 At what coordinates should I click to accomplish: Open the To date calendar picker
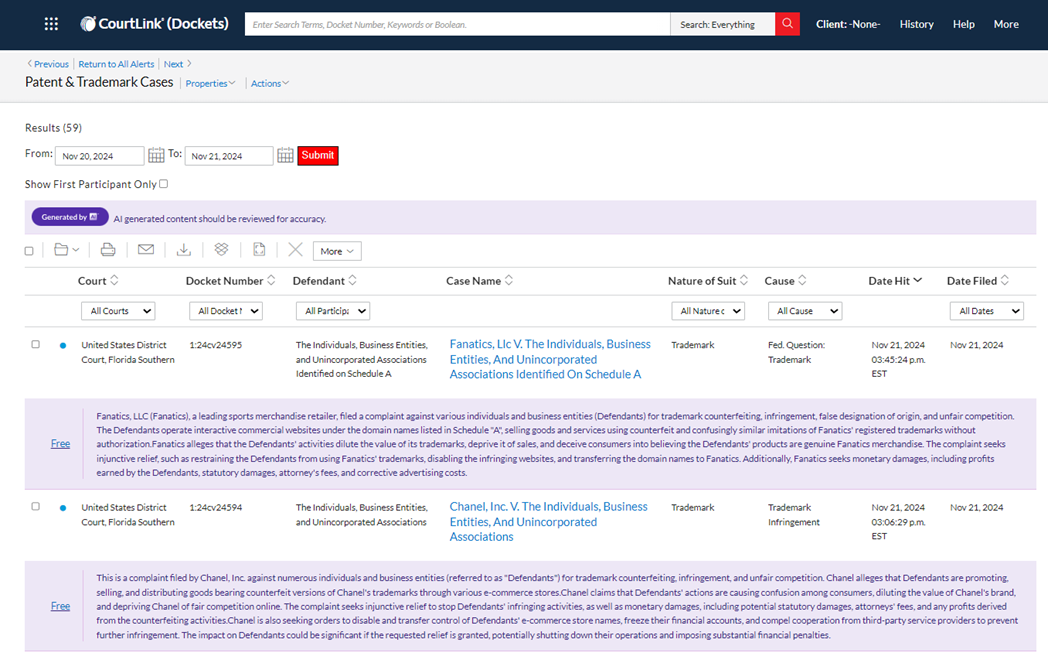click(x=285, y=155)
